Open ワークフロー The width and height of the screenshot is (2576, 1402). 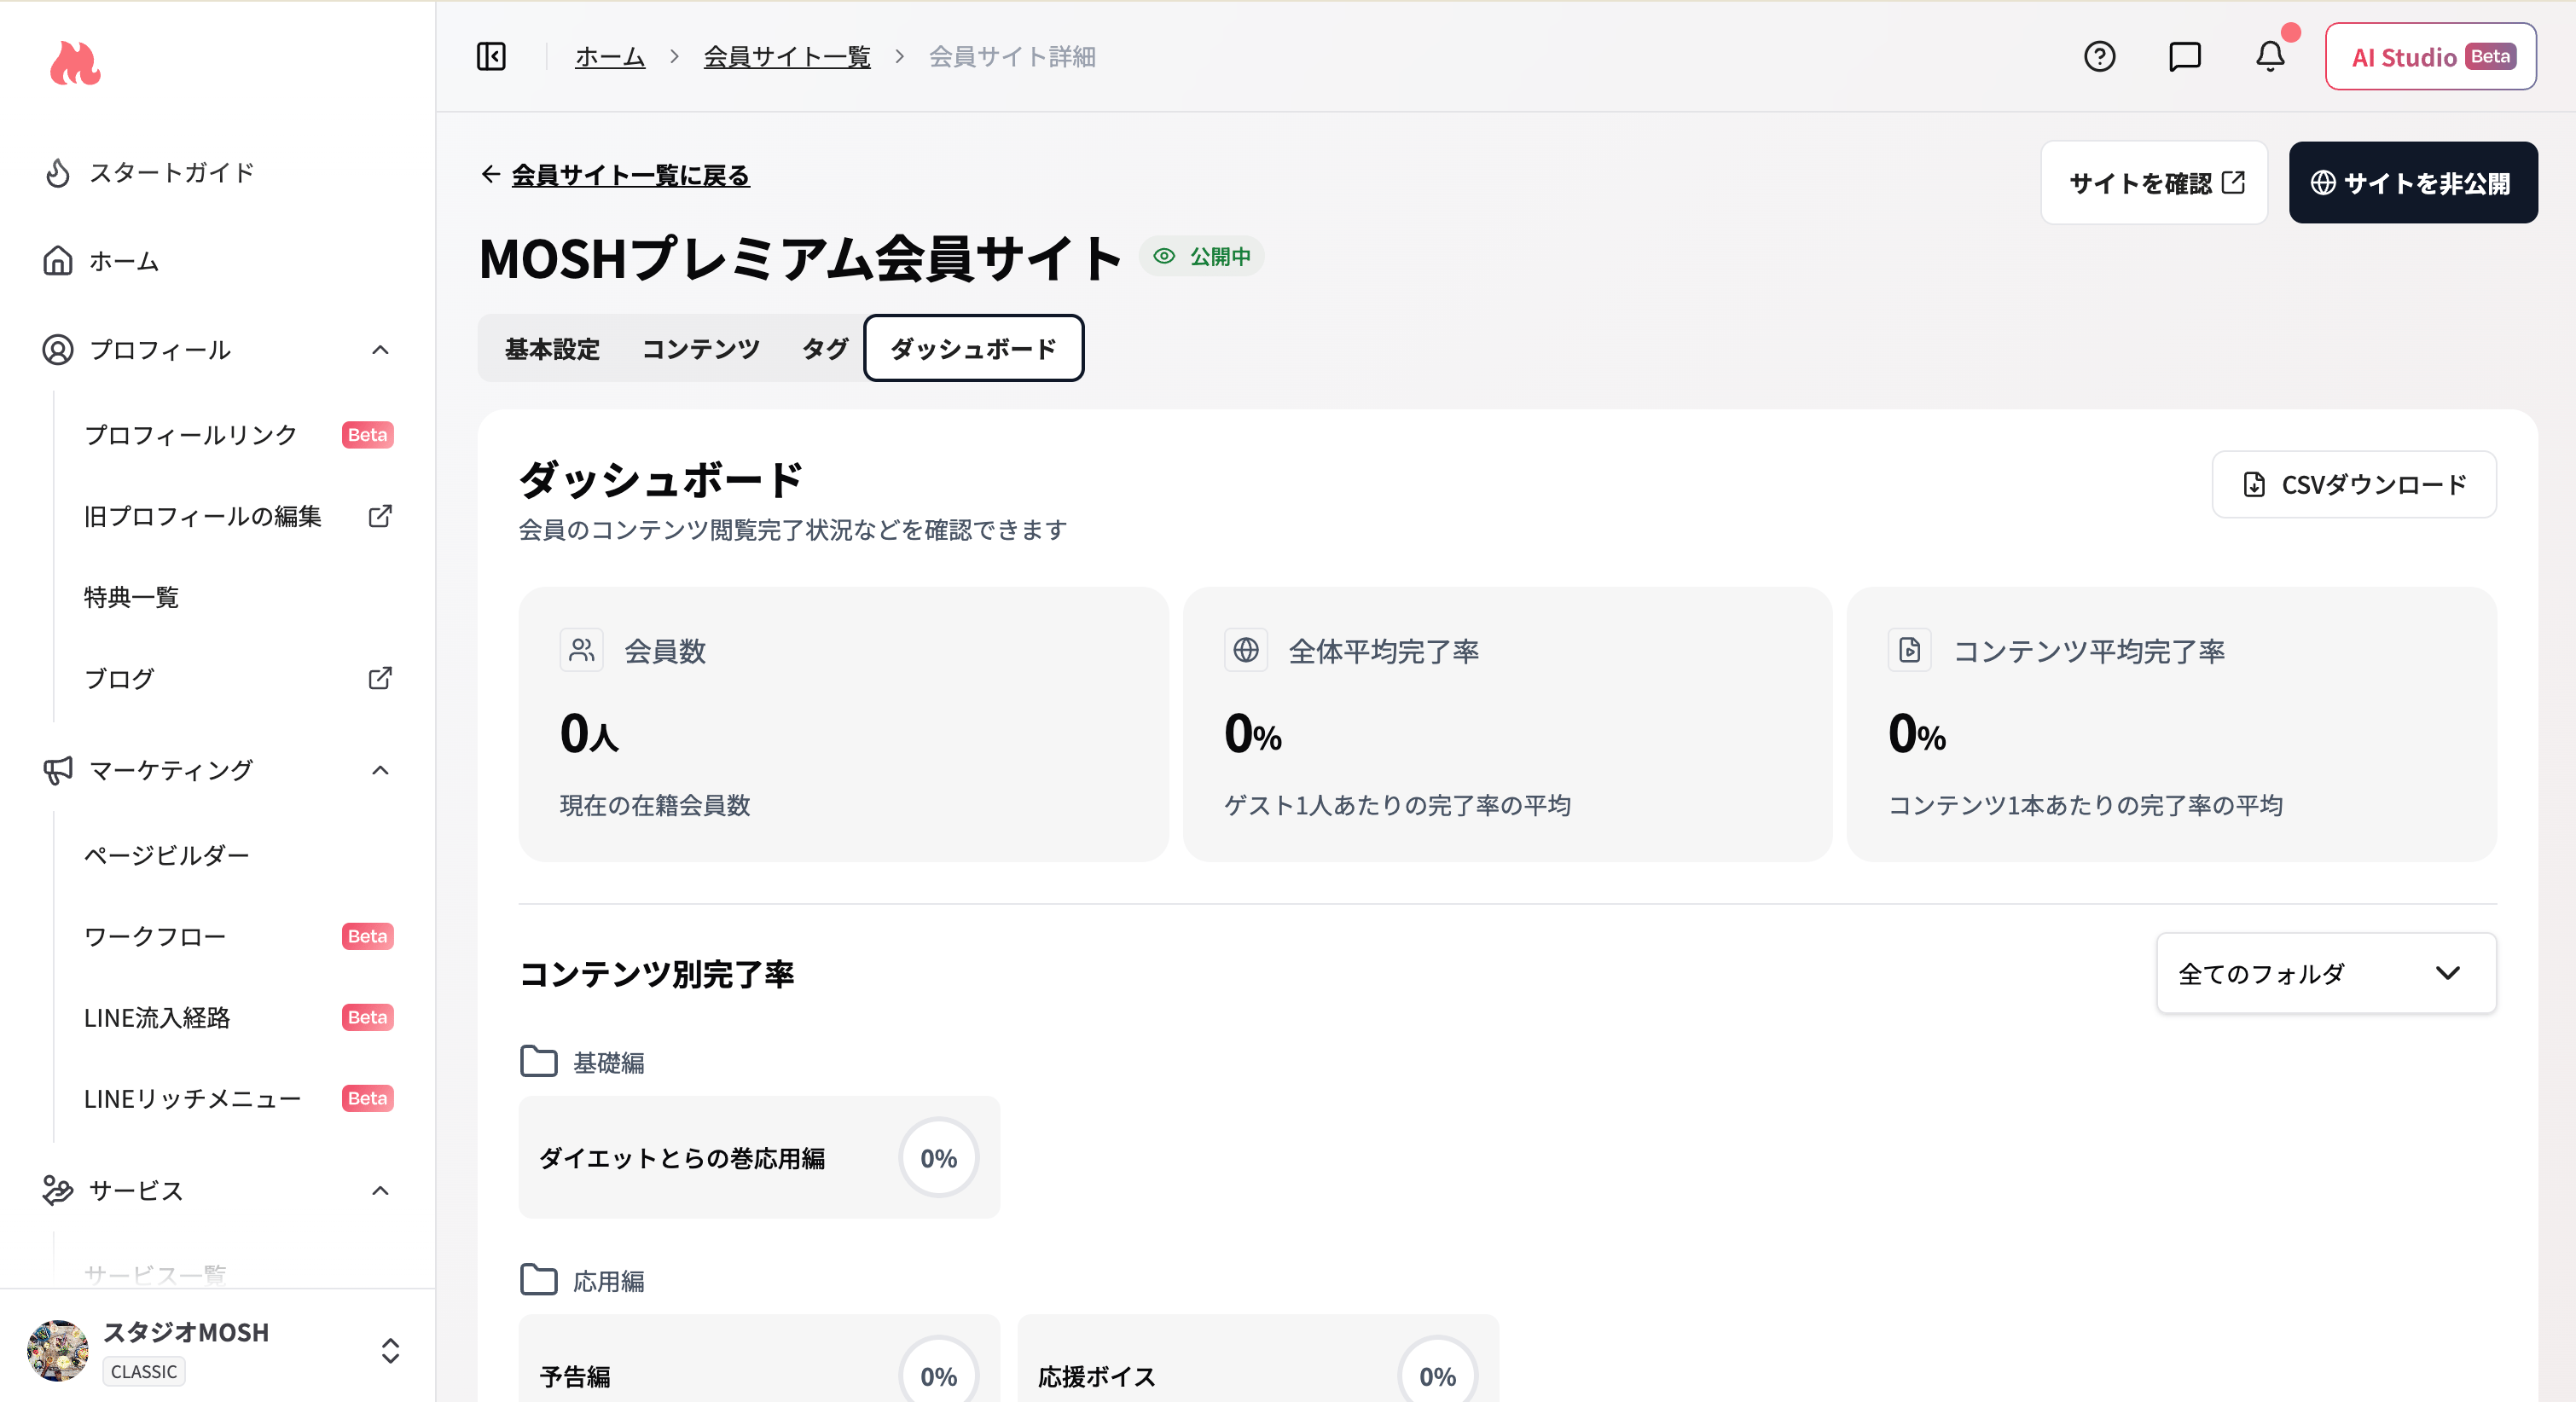pos(155,936)
